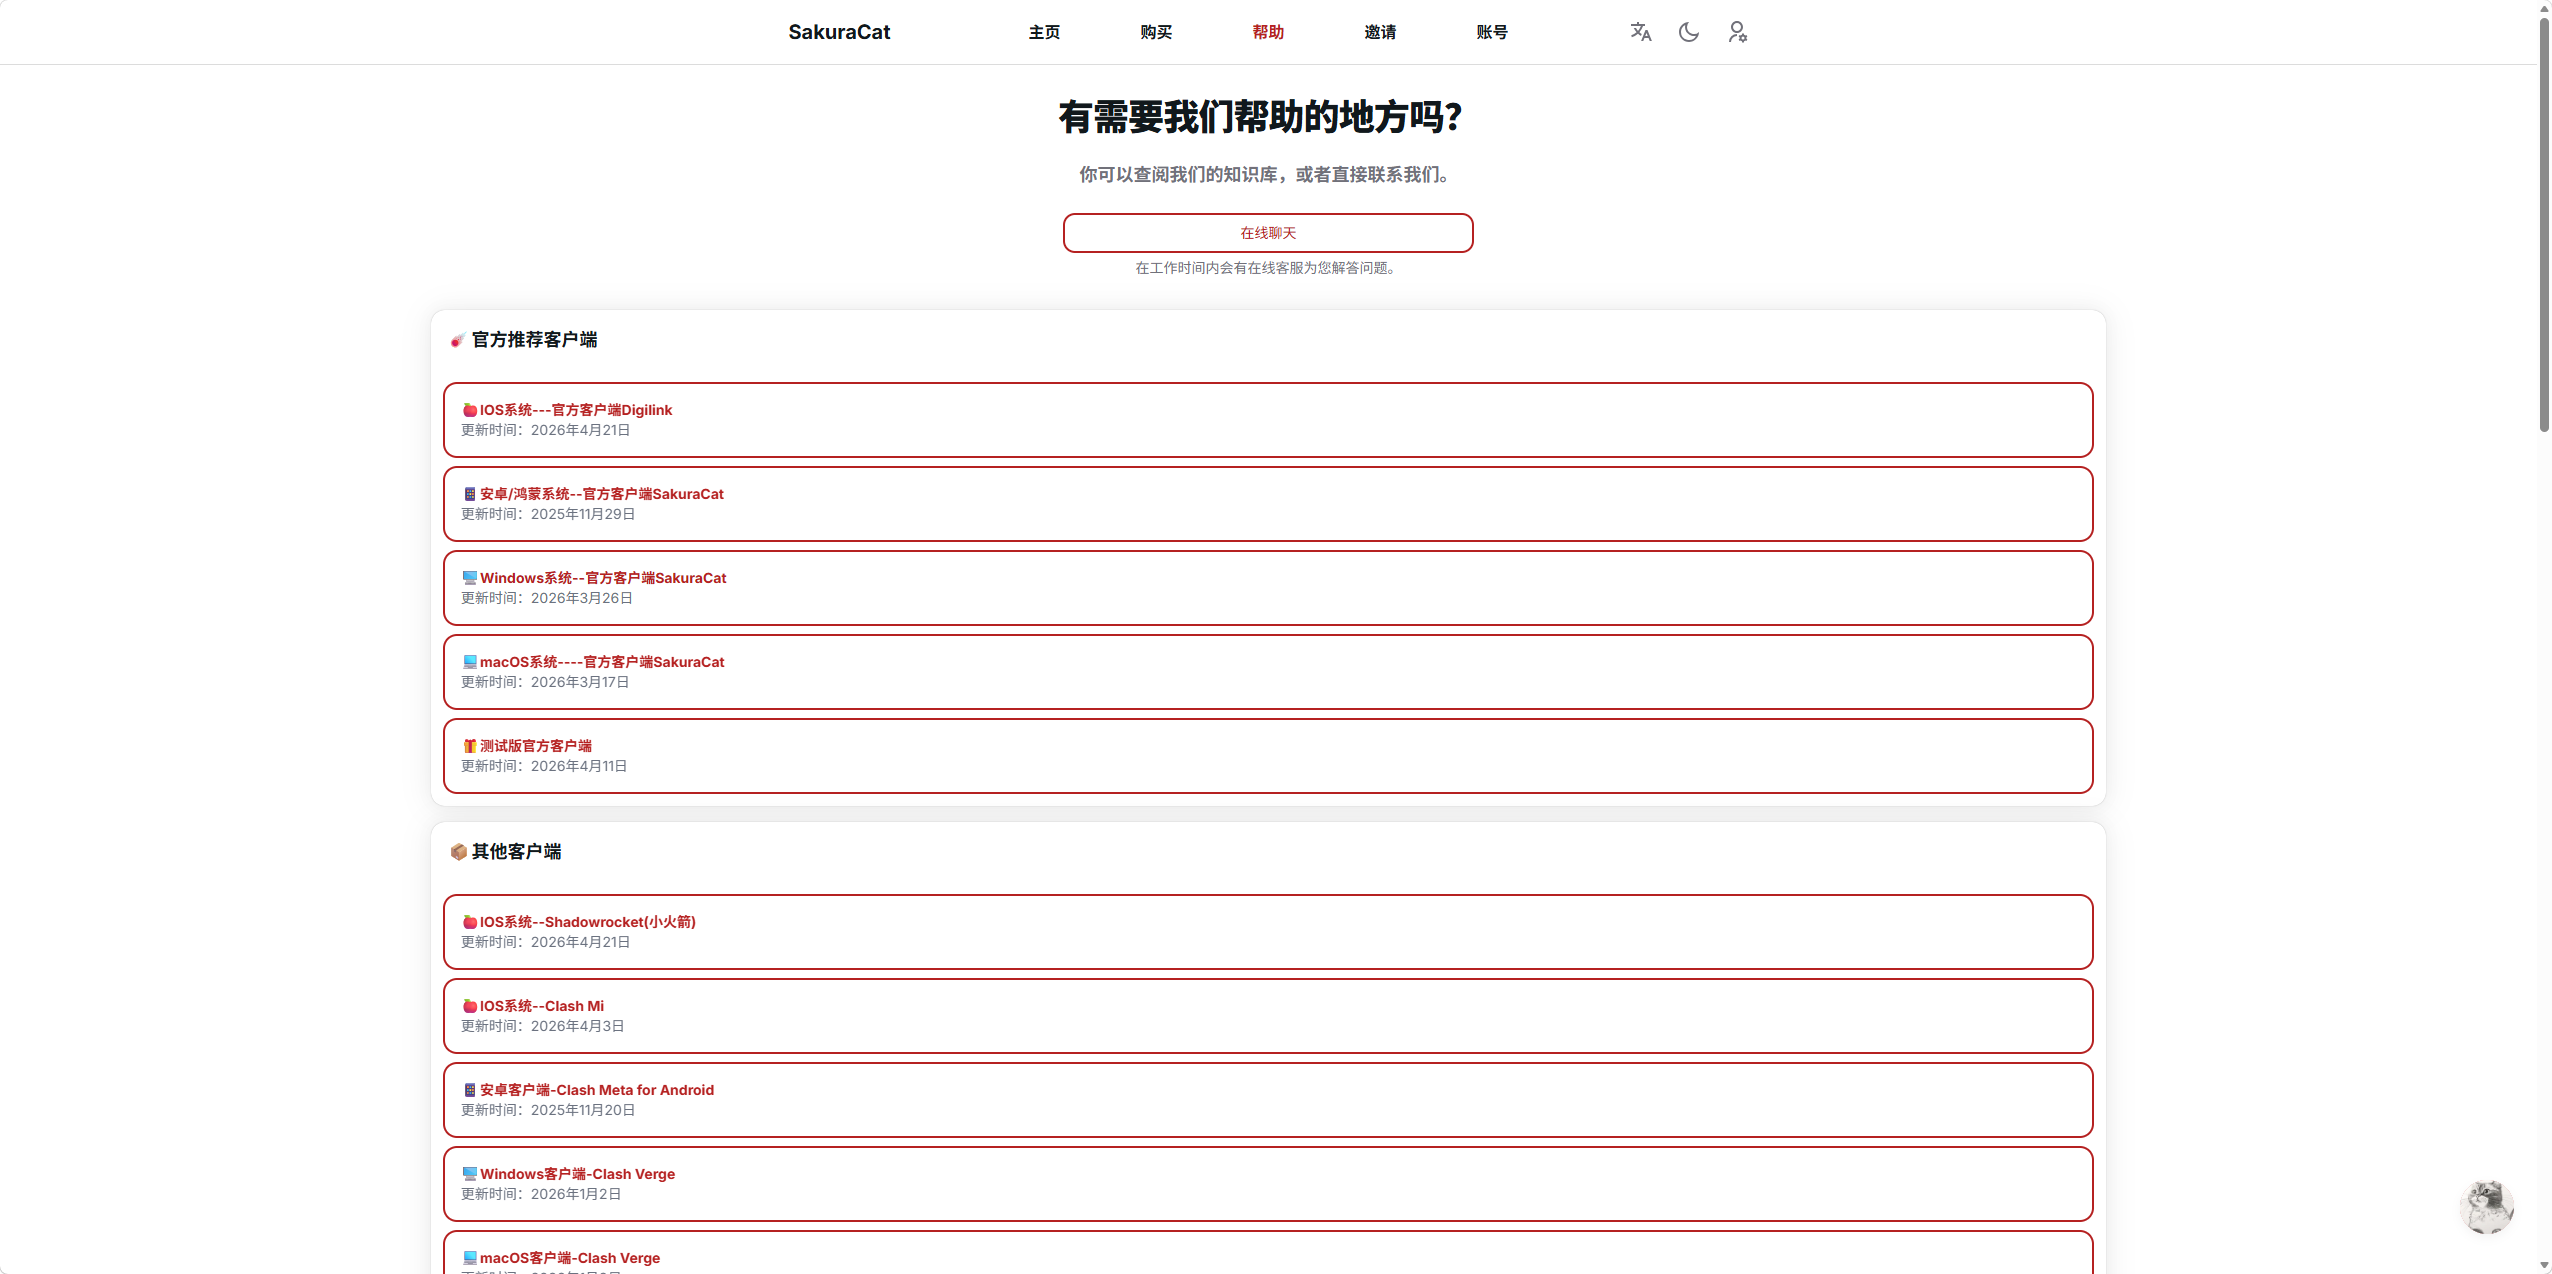Click the phone icon beside 安卓/鸿蒙系统 entry
The width and height of the screenshot is (2552, 1274).
click(x=469, y=494)
